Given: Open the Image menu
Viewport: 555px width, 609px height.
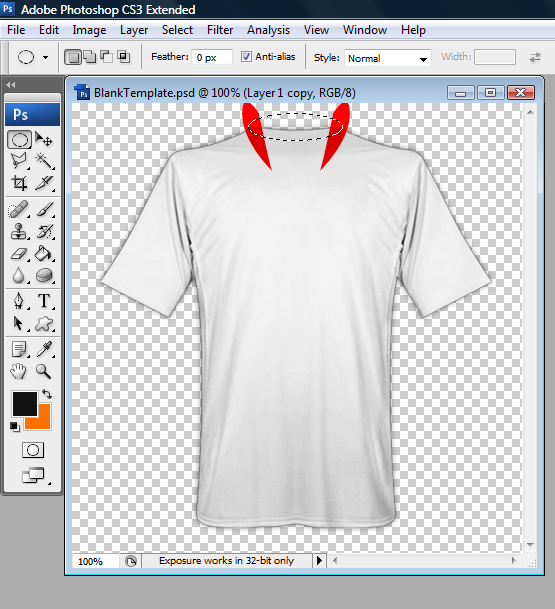Looking at the screenshot, I should (x=89, y=30).
